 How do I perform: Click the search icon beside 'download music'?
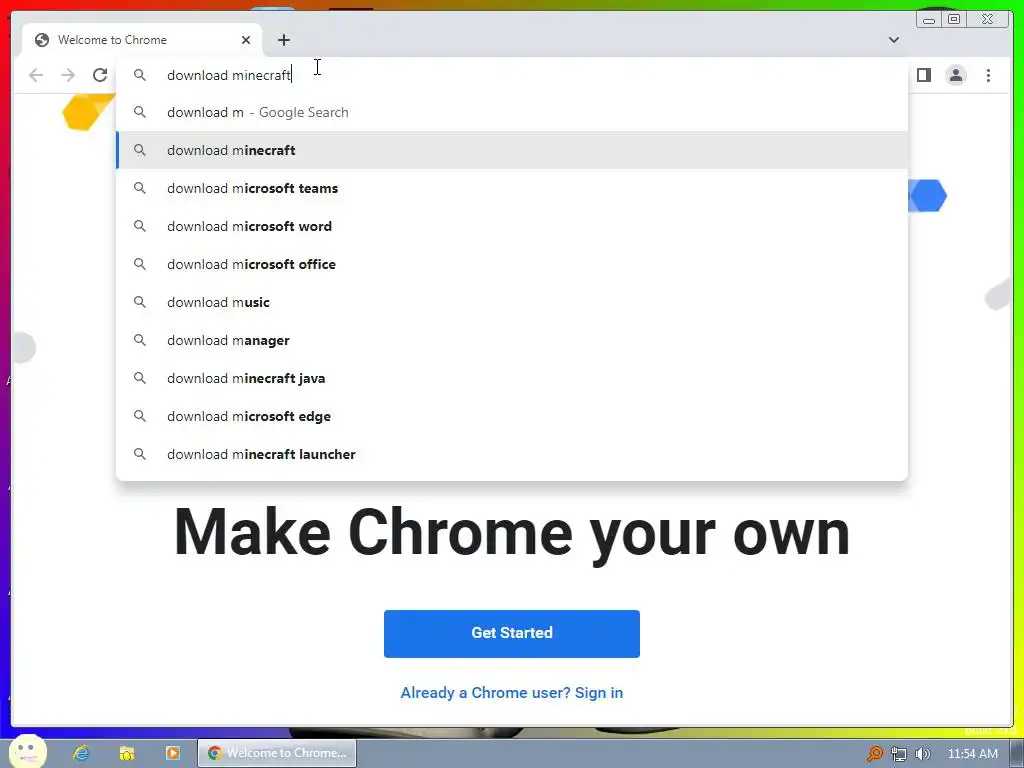pyautogui.click(x=140, y=302)
